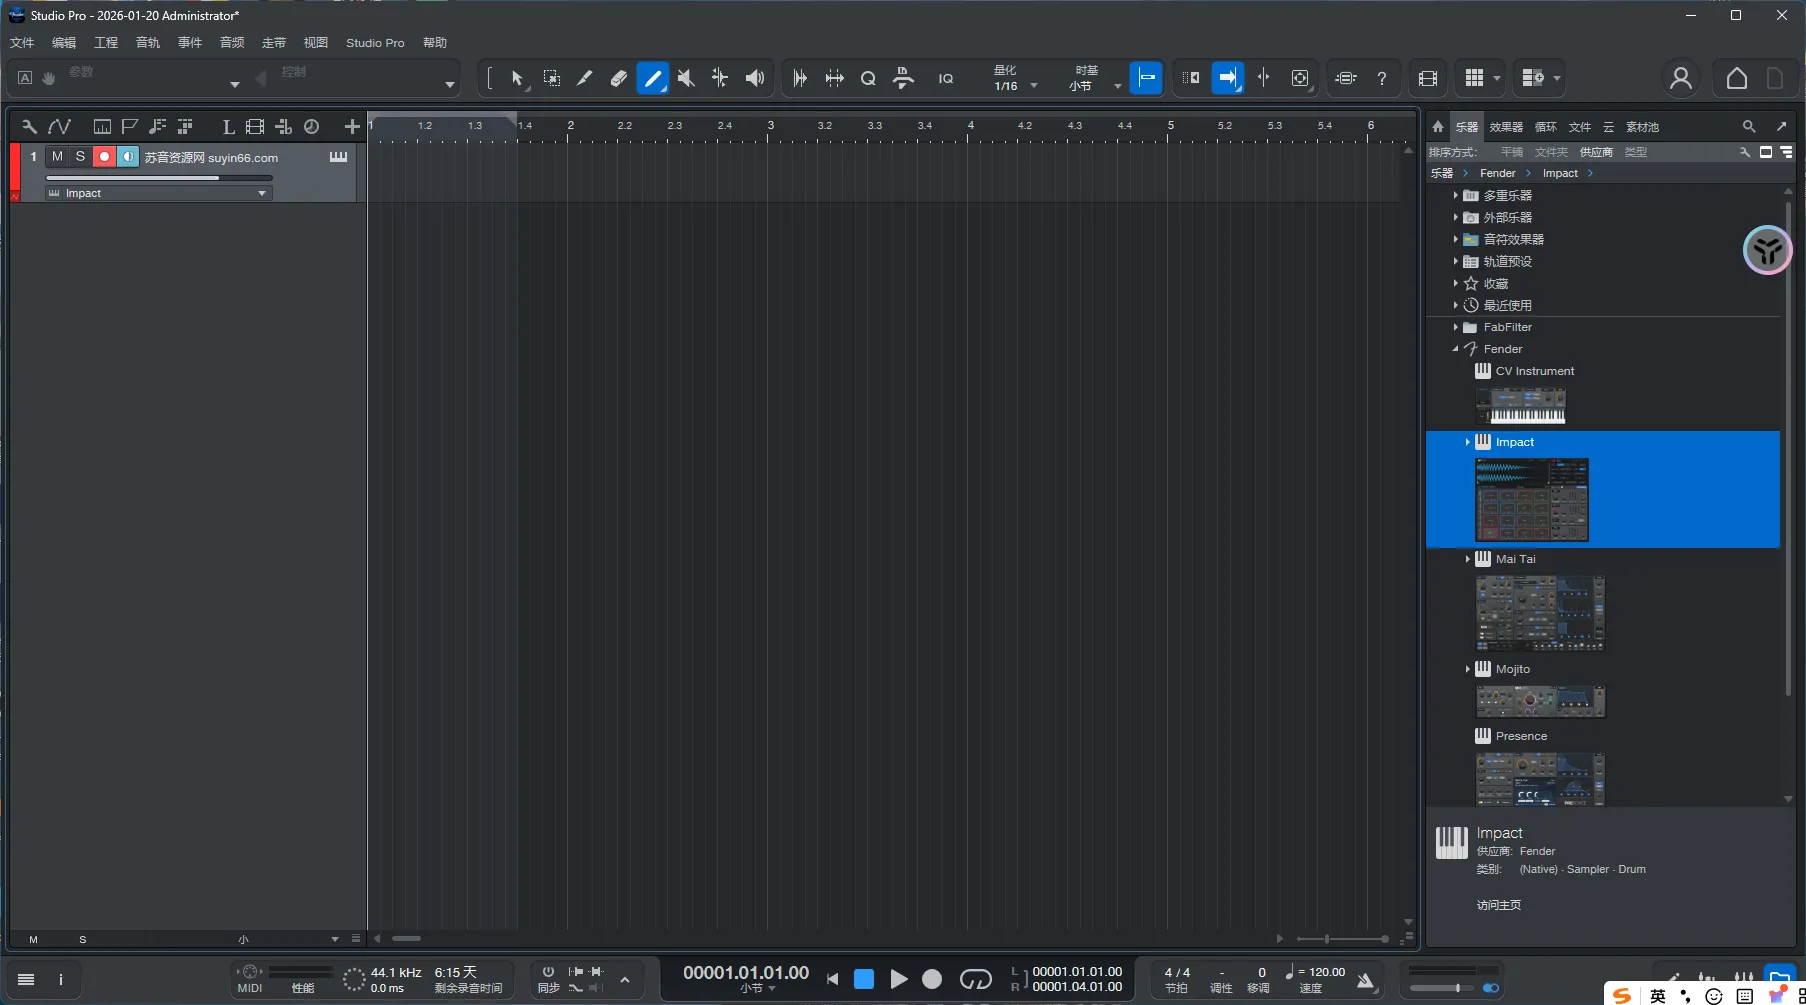Image resolution: width=1806 pixels, height=1005 pixels.
Task: Click the search icon in the browser panel
Action: [x=1750, y=127]
